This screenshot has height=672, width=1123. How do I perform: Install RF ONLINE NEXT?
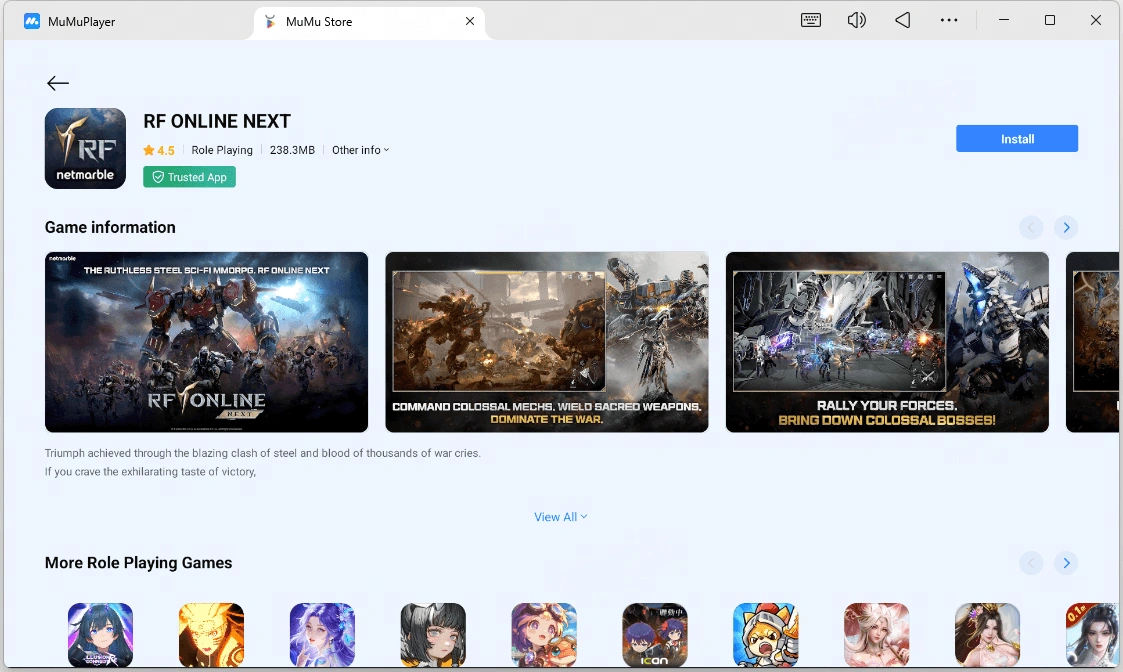[1016, 139]
